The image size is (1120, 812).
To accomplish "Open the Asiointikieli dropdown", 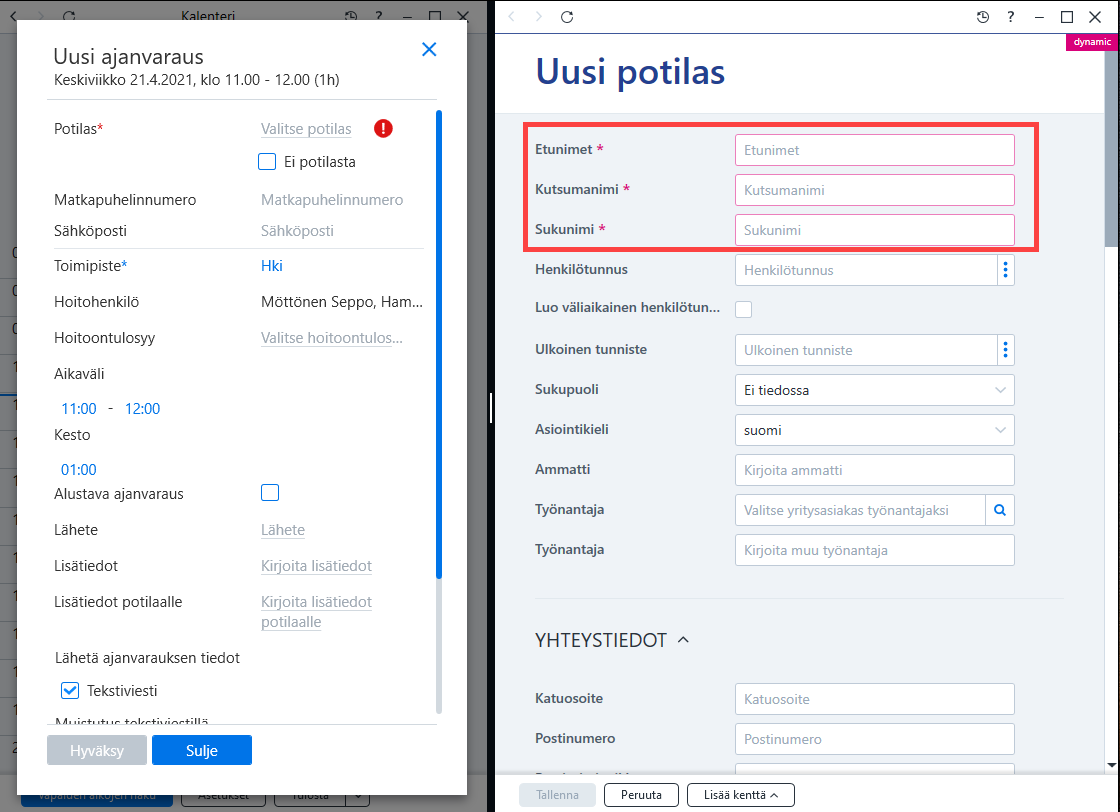I will [874, 430].
